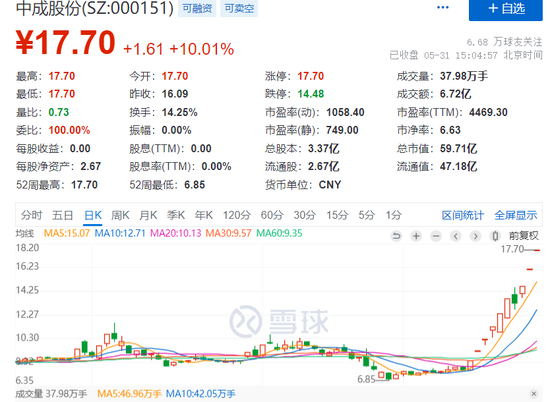Viewport: 550px width, 402px height.
Task: Select the 可卖空 tag
Action: click(x=239, y=8)
